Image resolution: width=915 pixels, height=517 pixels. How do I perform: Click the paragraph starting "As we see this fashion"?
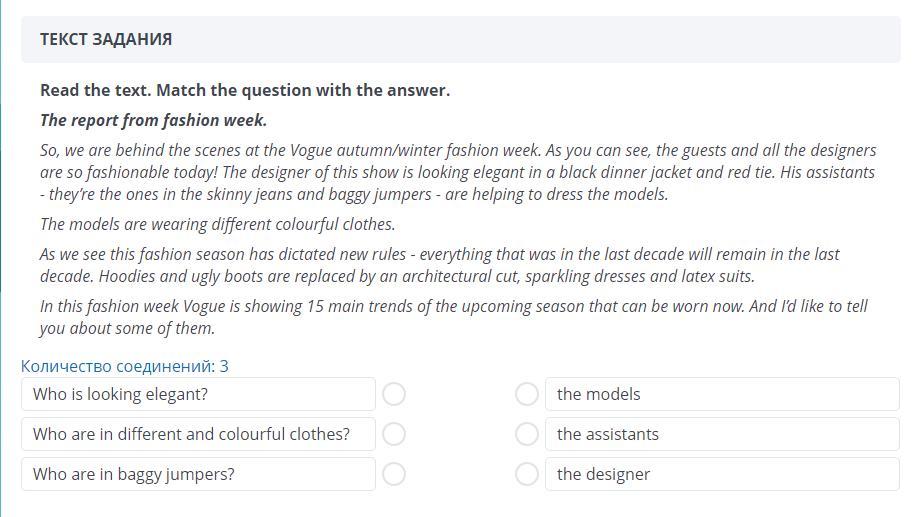pyautogui.click(x=439, y=265)
